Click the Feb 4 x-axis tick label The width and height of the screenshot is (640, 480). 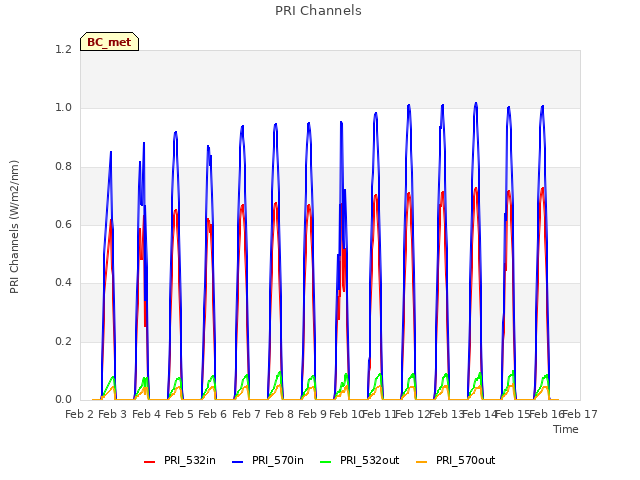point(147,414)
